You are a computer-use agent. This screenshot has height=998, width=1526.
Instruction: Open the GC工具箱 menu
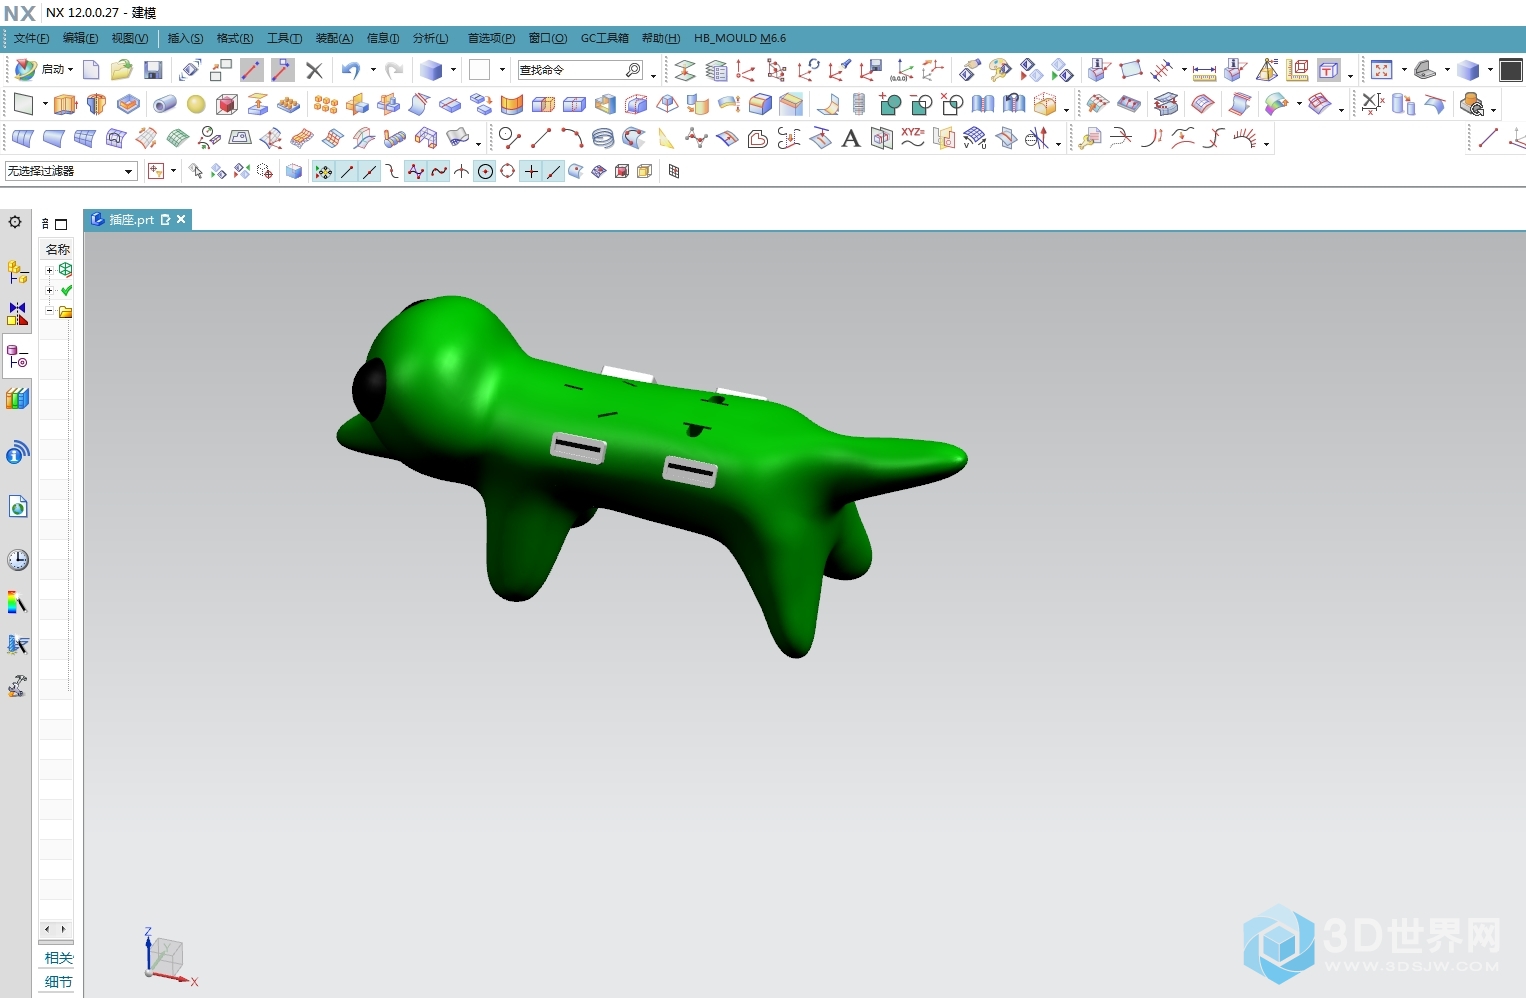pos(605,38)
